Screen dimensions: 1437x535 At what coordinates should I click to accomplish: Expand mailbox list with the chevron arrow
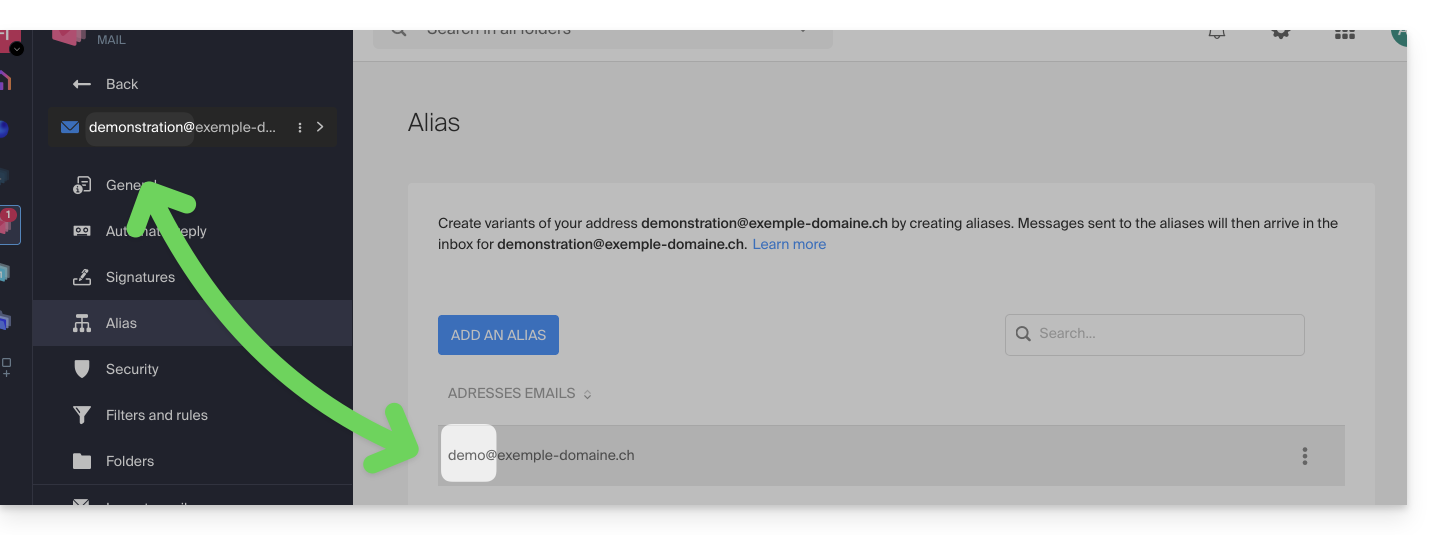tap(320, 127)
